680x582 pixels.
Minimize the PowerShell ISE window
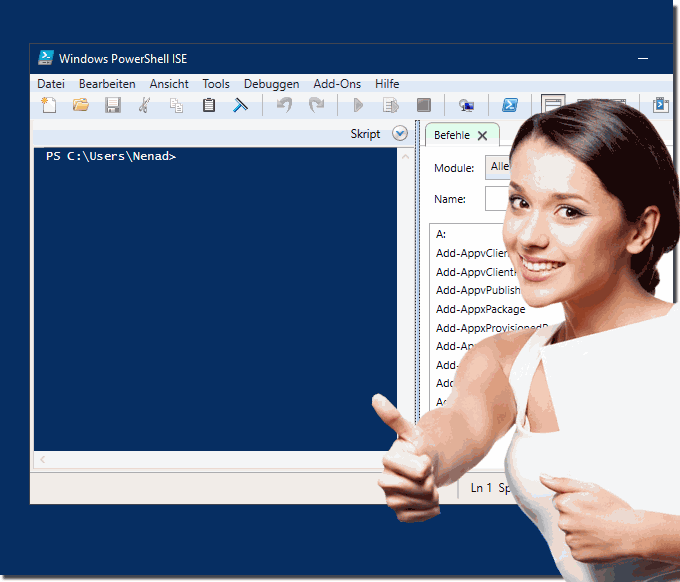pos(643,58)
